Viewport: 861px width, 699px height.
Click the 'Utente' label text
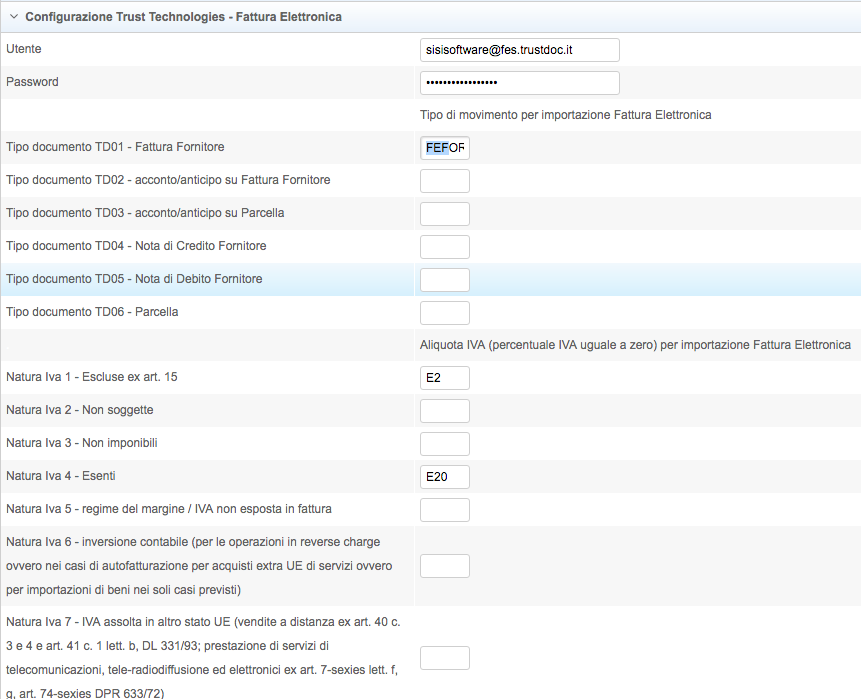[24, 49]
